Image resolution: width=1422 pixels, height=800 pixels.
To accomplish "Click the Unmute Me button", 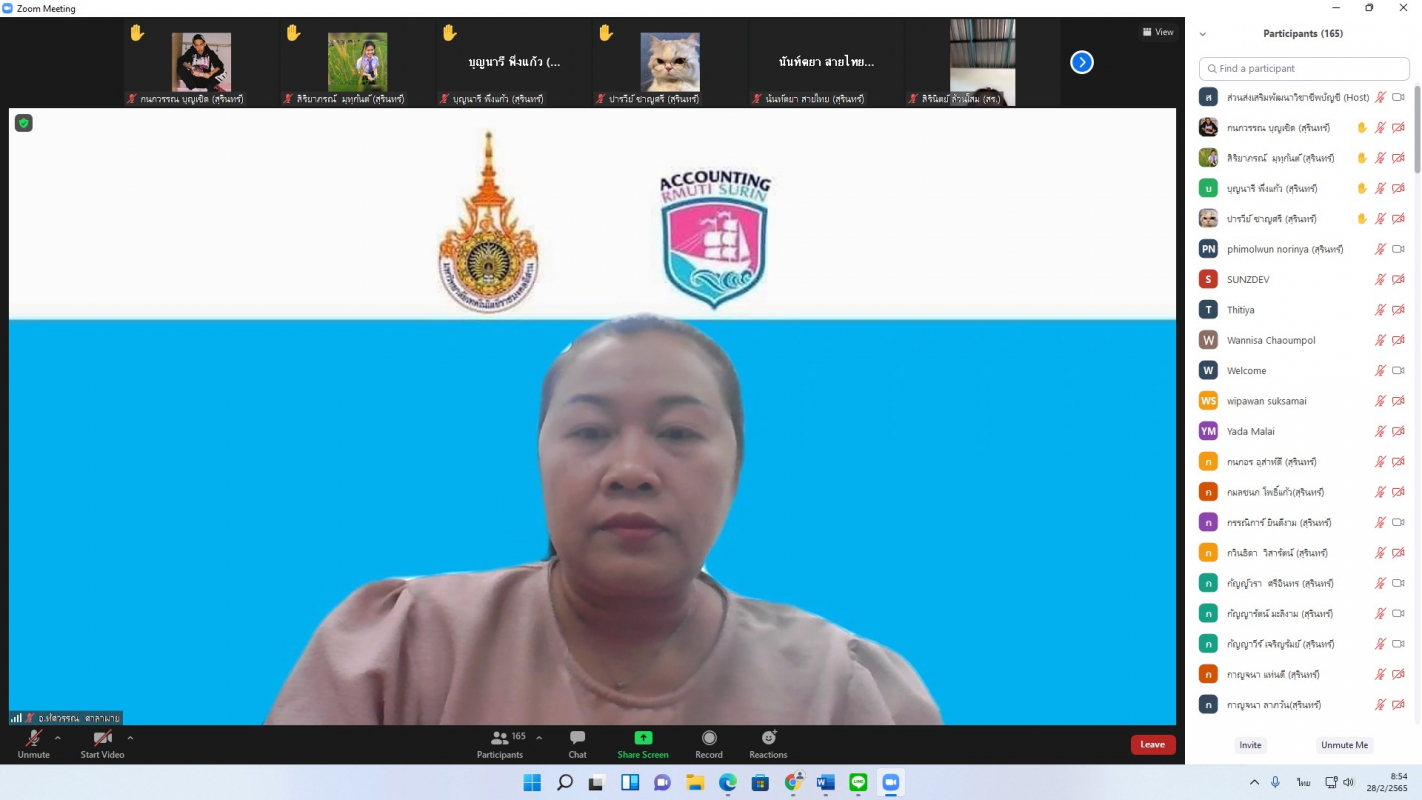I will 1344,745.
